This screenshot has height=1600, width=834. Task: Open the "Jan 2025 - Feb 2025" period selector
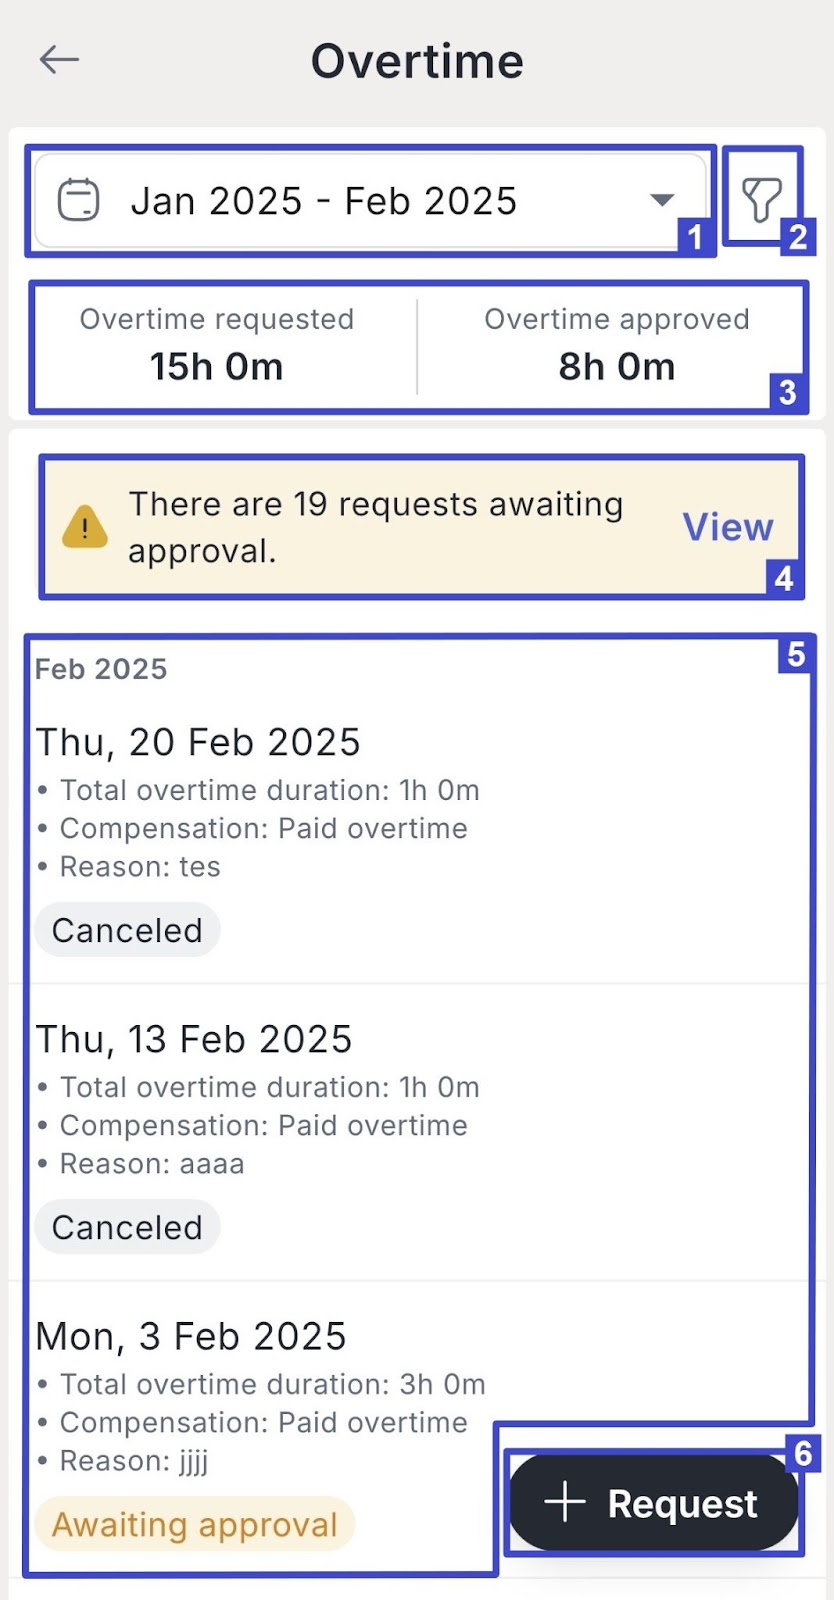coord(323,201)
